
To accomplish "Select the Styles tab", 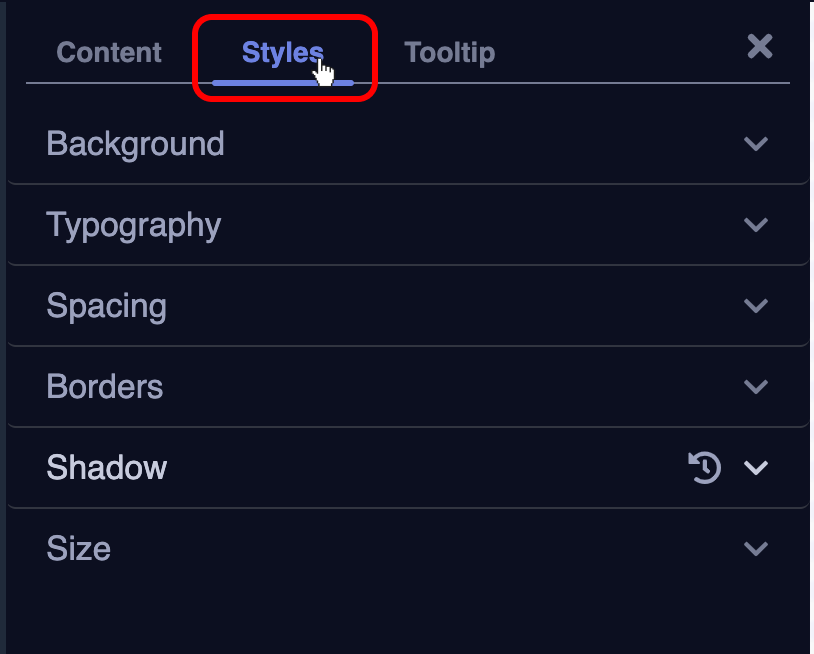I will tap(282, 52).
